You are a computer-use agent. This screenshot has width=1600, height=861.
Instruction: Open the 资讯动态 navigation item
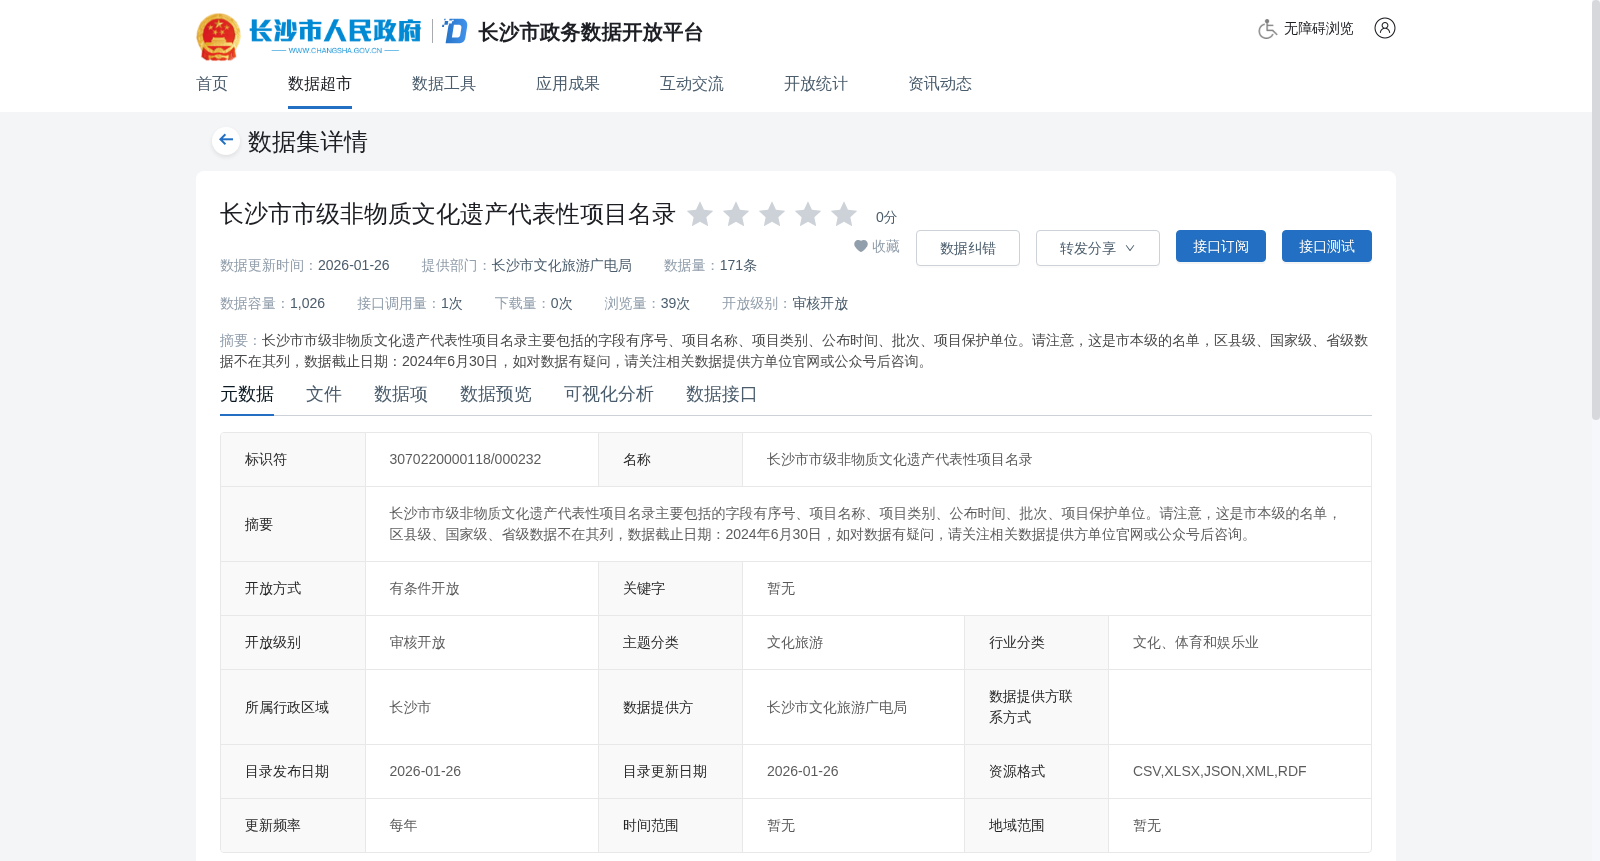coord(940,84)
